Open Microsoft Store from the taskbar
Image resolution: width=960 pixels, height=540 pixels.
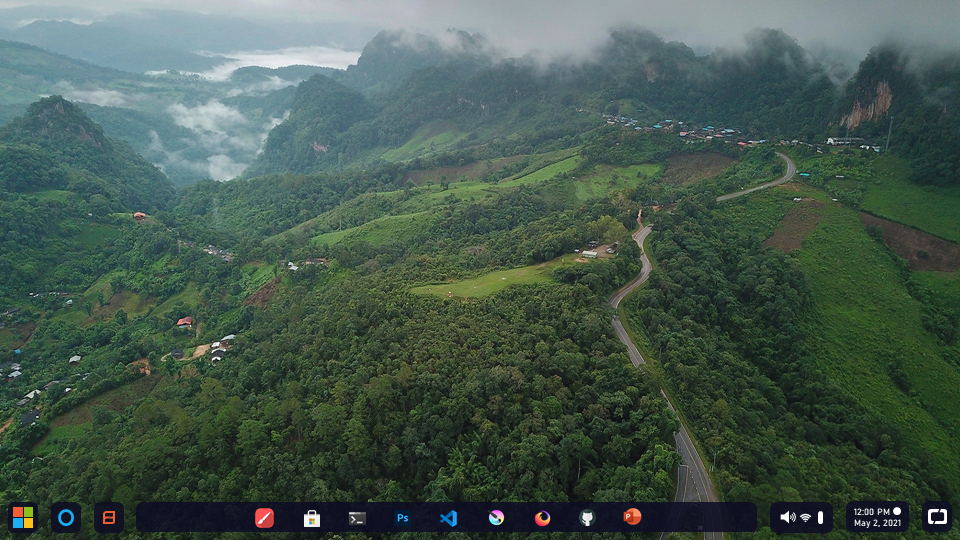coord(312,518)
